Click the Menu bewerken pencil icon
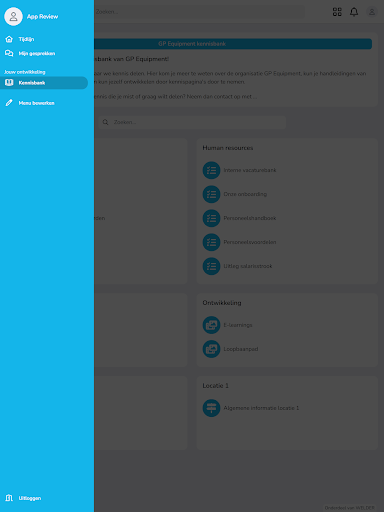The height and width of the screenshot is (512, 384). coord(9,103)
